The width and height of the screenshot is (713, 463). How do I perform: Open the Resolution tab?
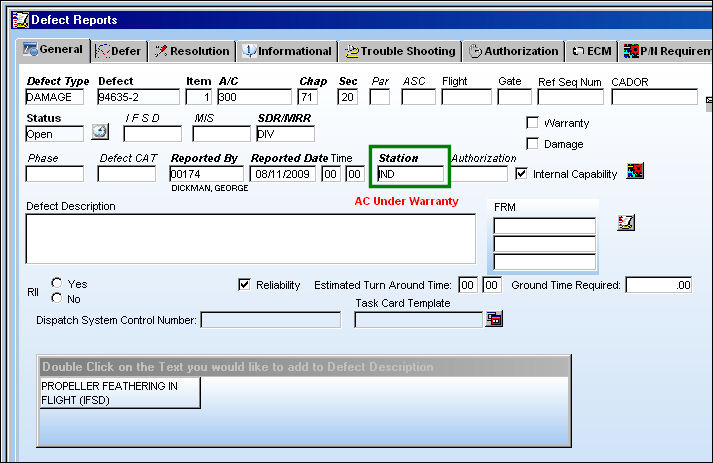tap(192, 51)
